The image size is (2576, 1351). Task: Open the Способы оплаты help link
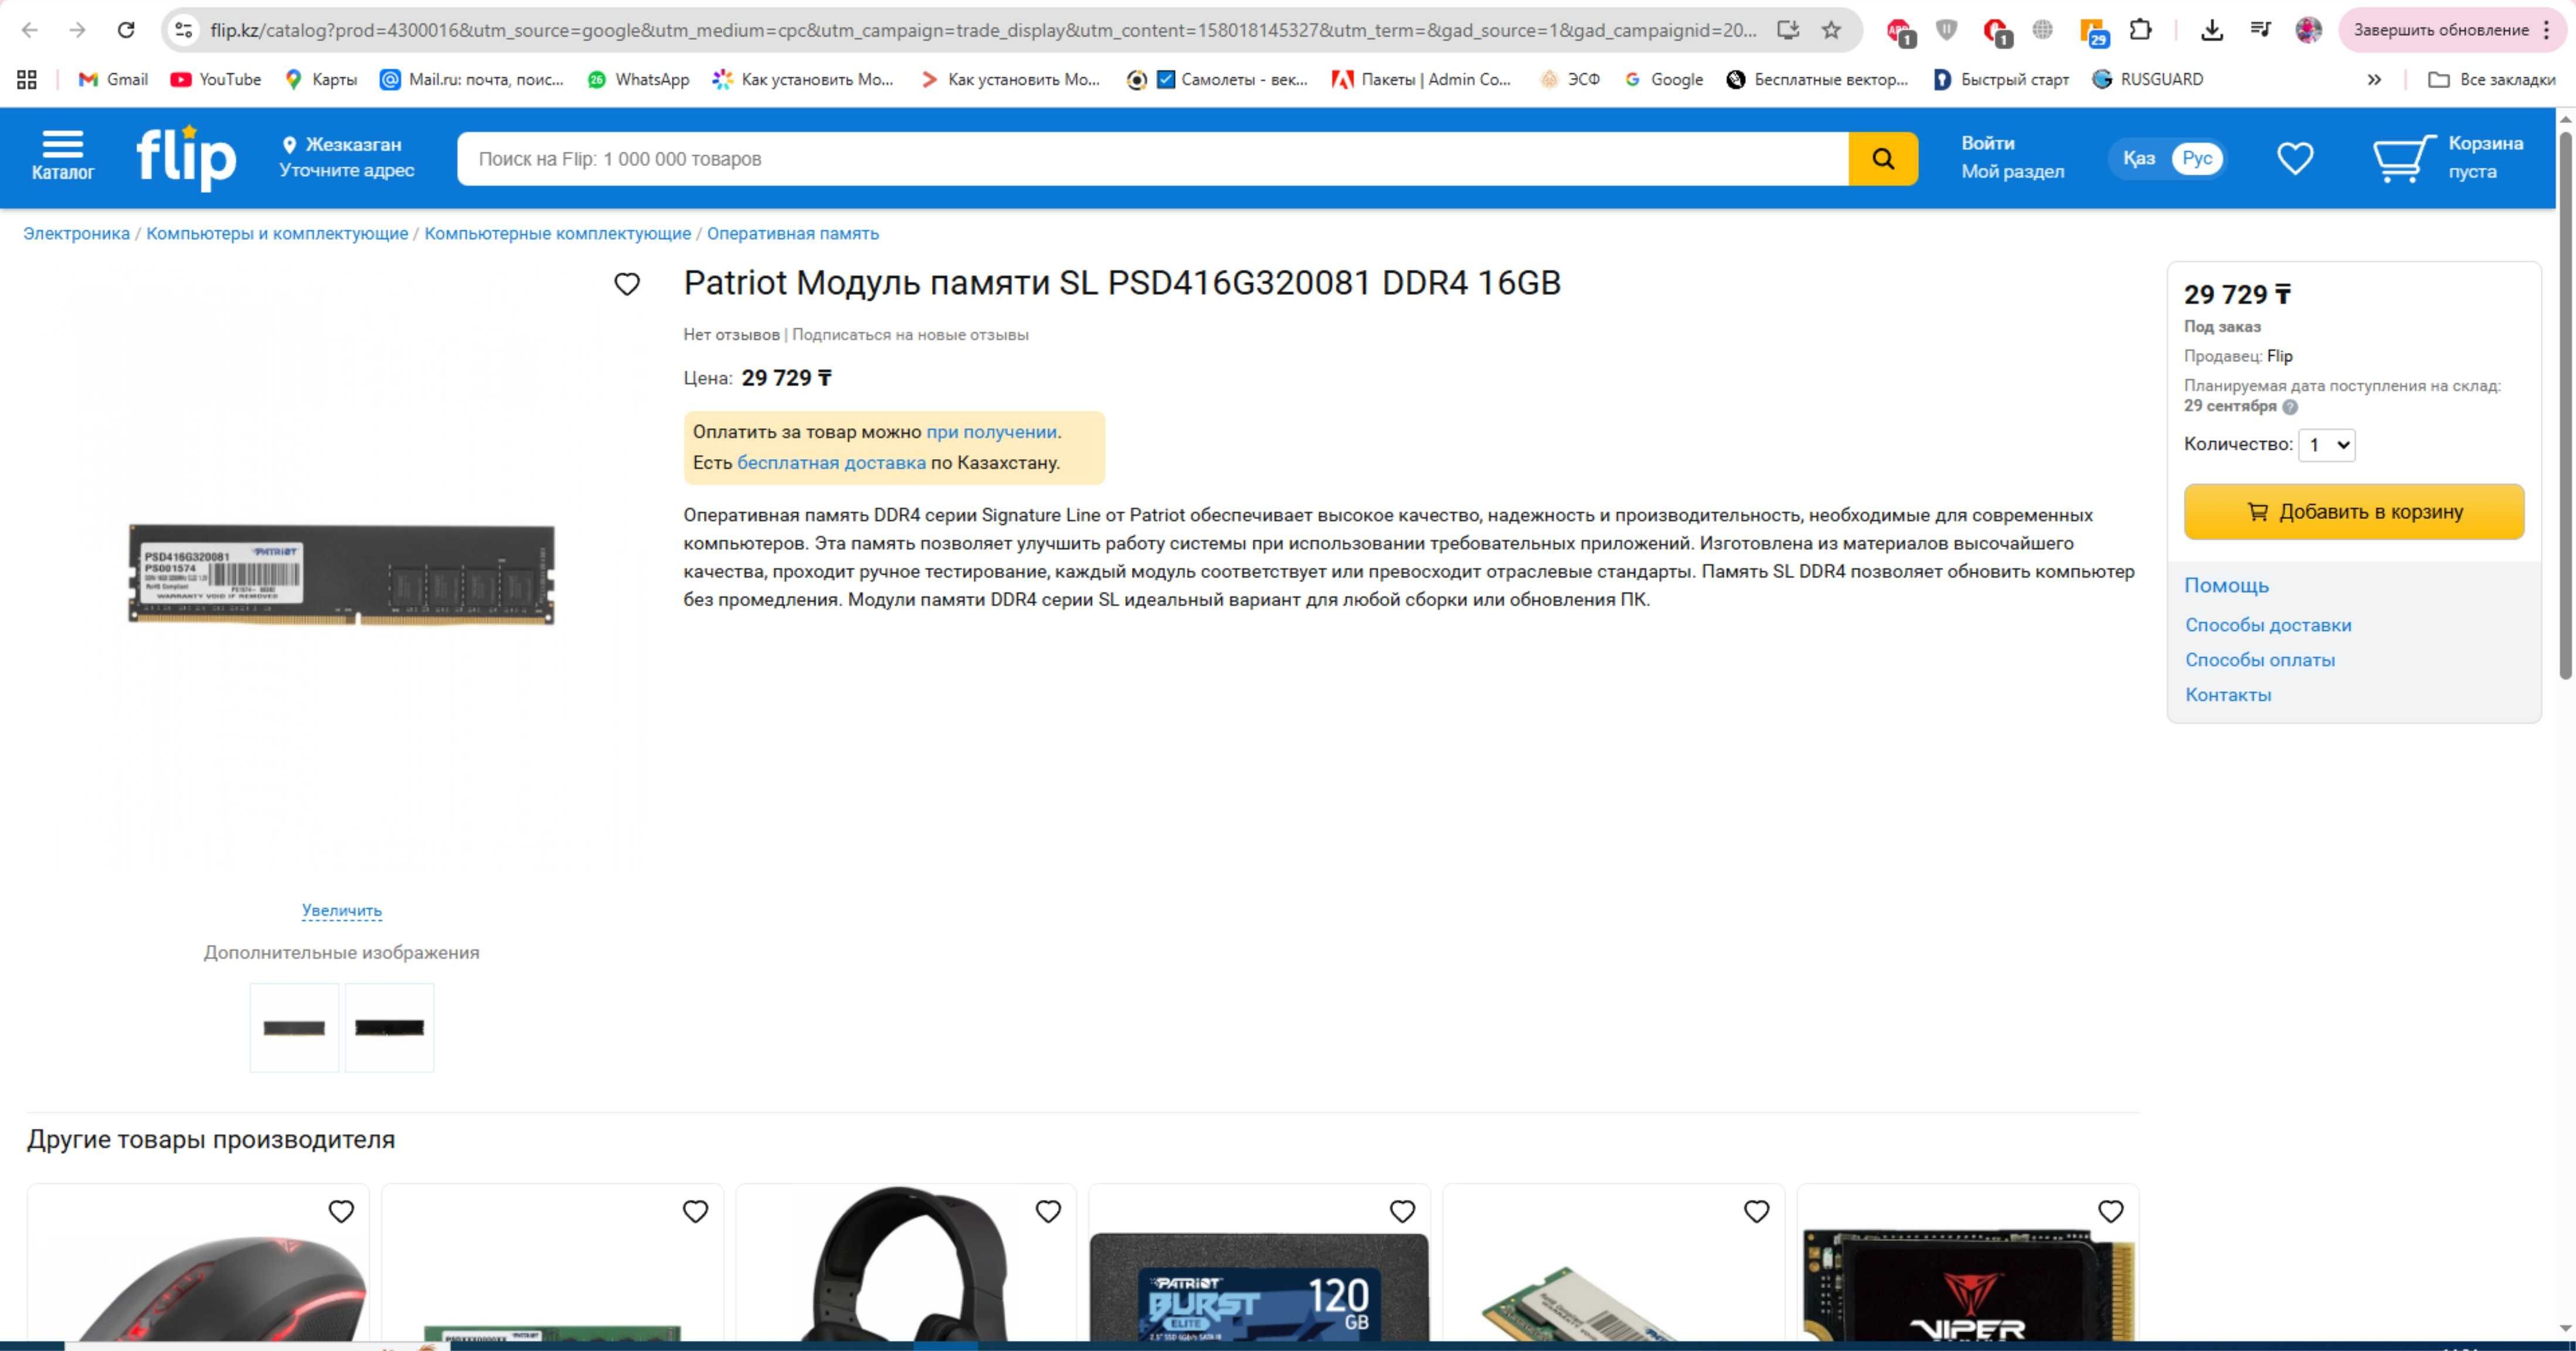pos(2260,660)
